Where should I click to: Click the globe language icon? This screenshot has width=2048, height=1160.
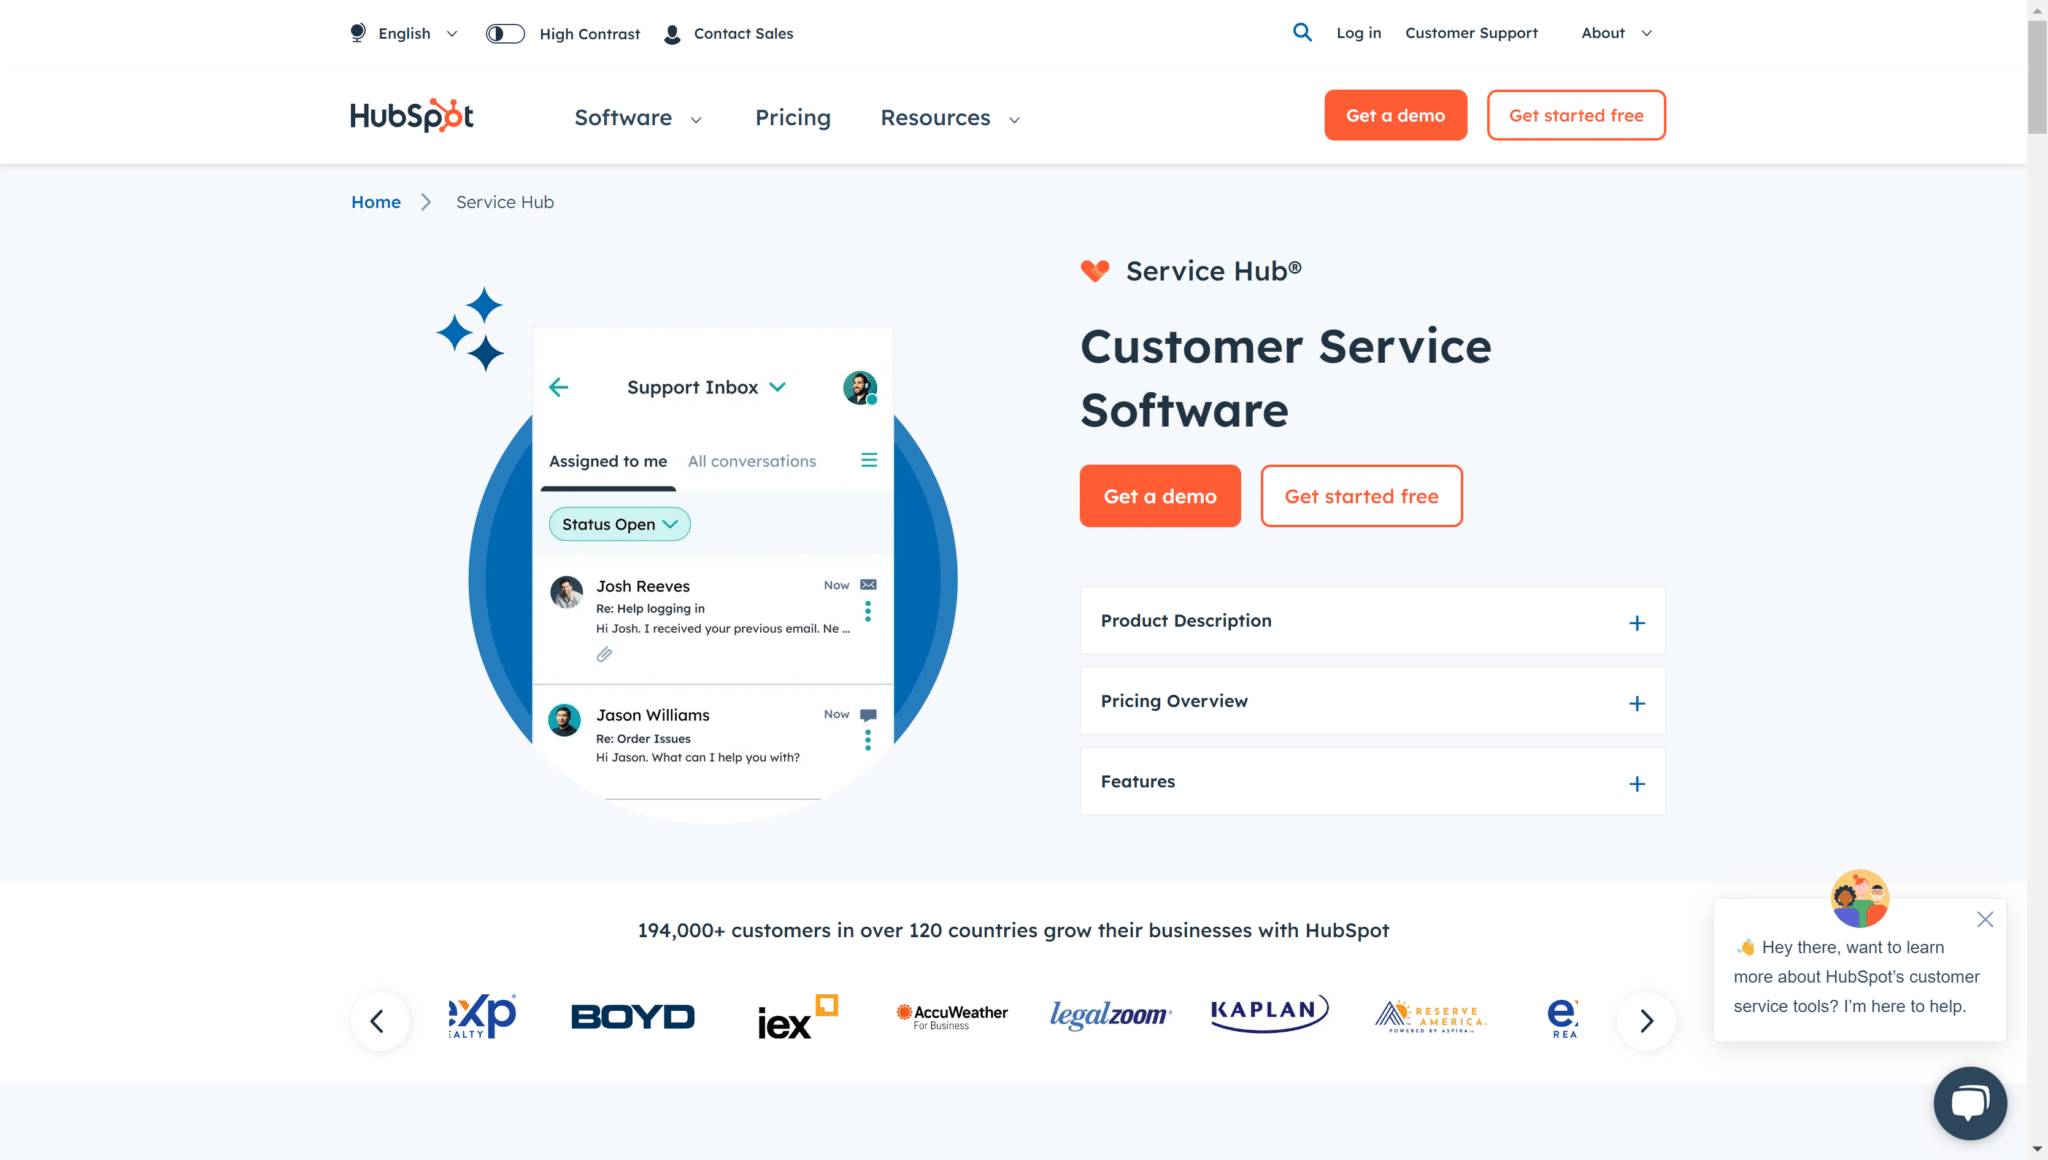pos(358,33)
